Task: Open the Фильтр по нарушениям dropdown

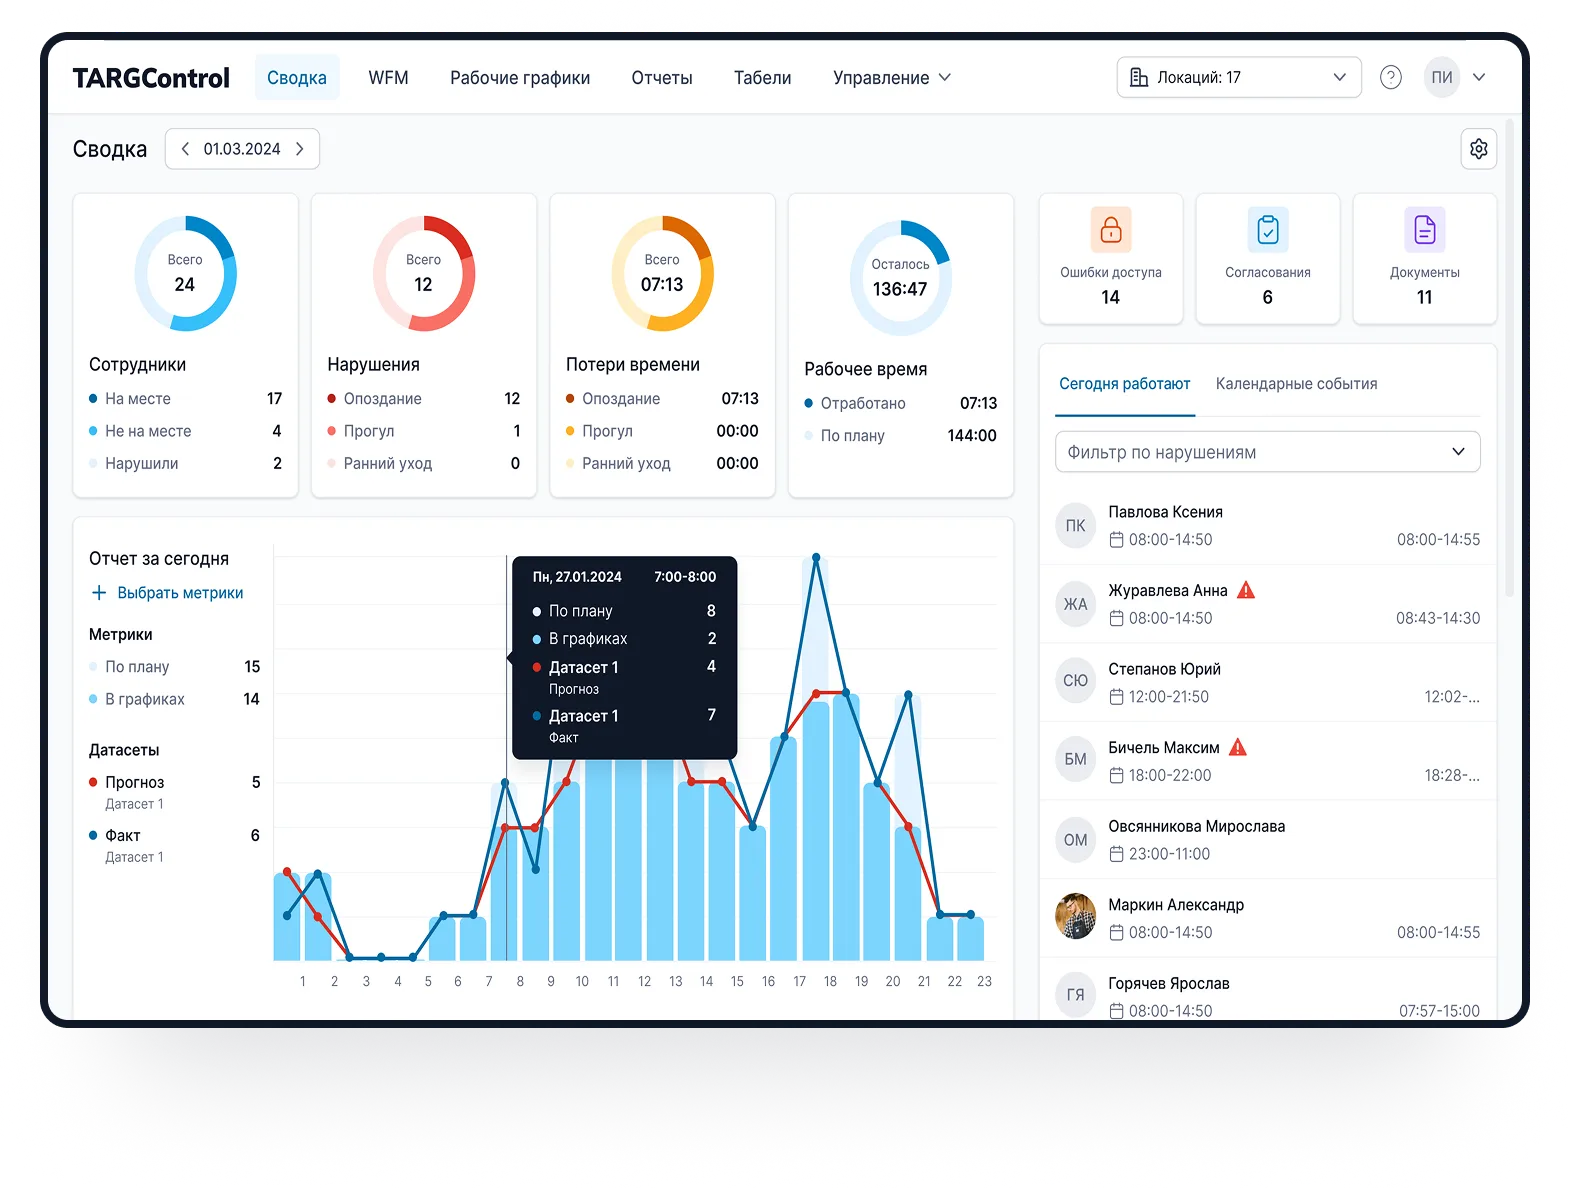Action: tap(1267, 452)
